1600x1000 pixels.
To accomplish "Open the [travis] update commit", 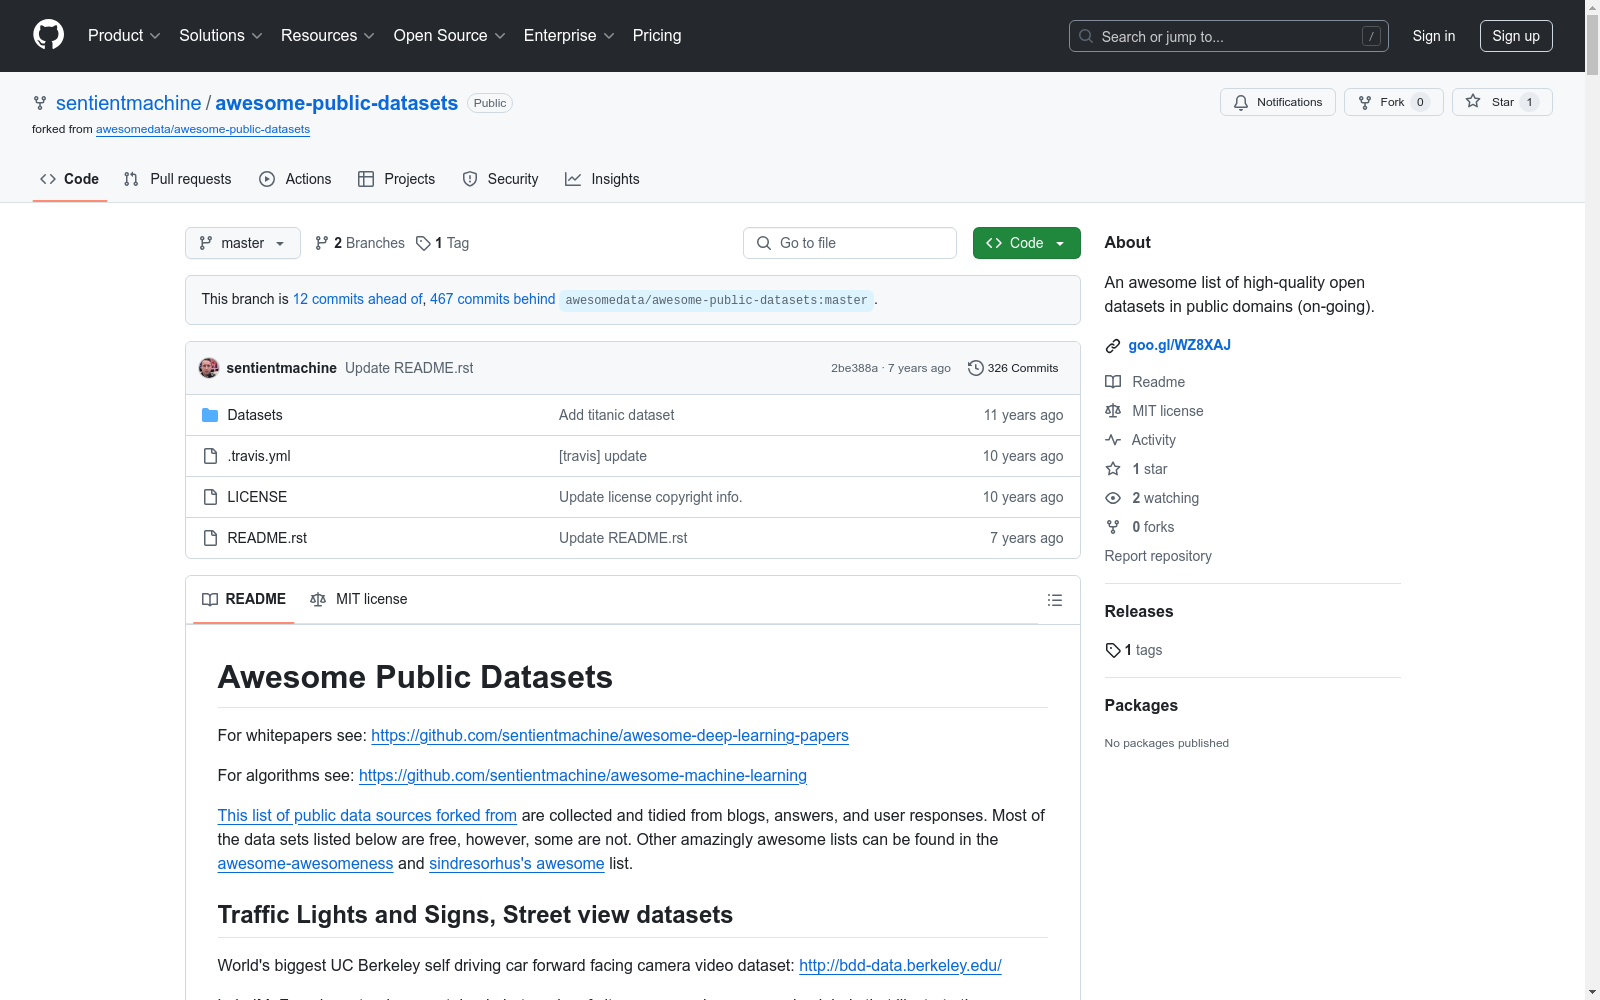I will (603, 456).
